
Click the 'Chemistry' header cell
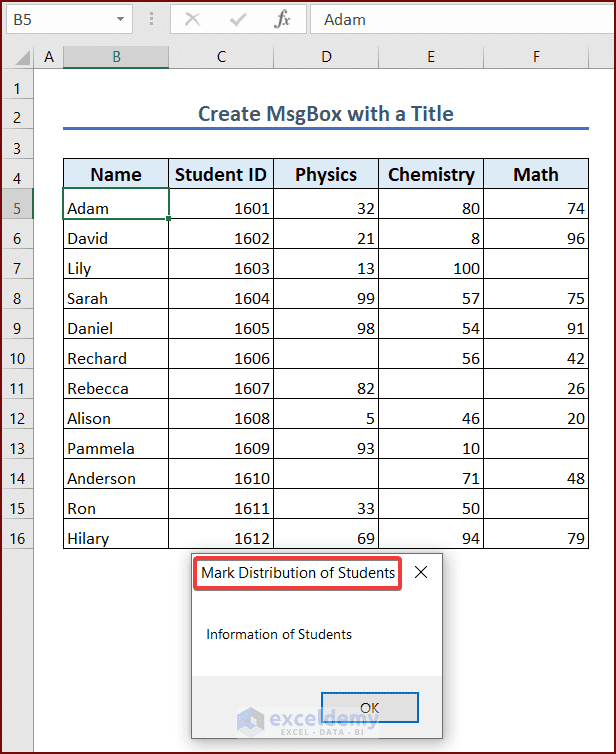tap(431, 174)
